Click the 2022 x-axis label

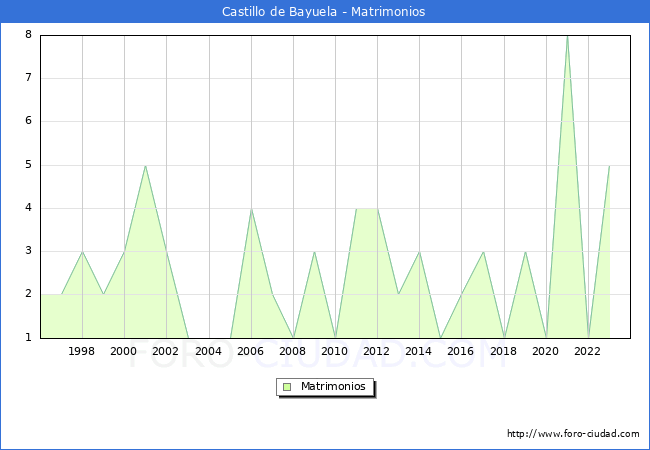point(587,351)
